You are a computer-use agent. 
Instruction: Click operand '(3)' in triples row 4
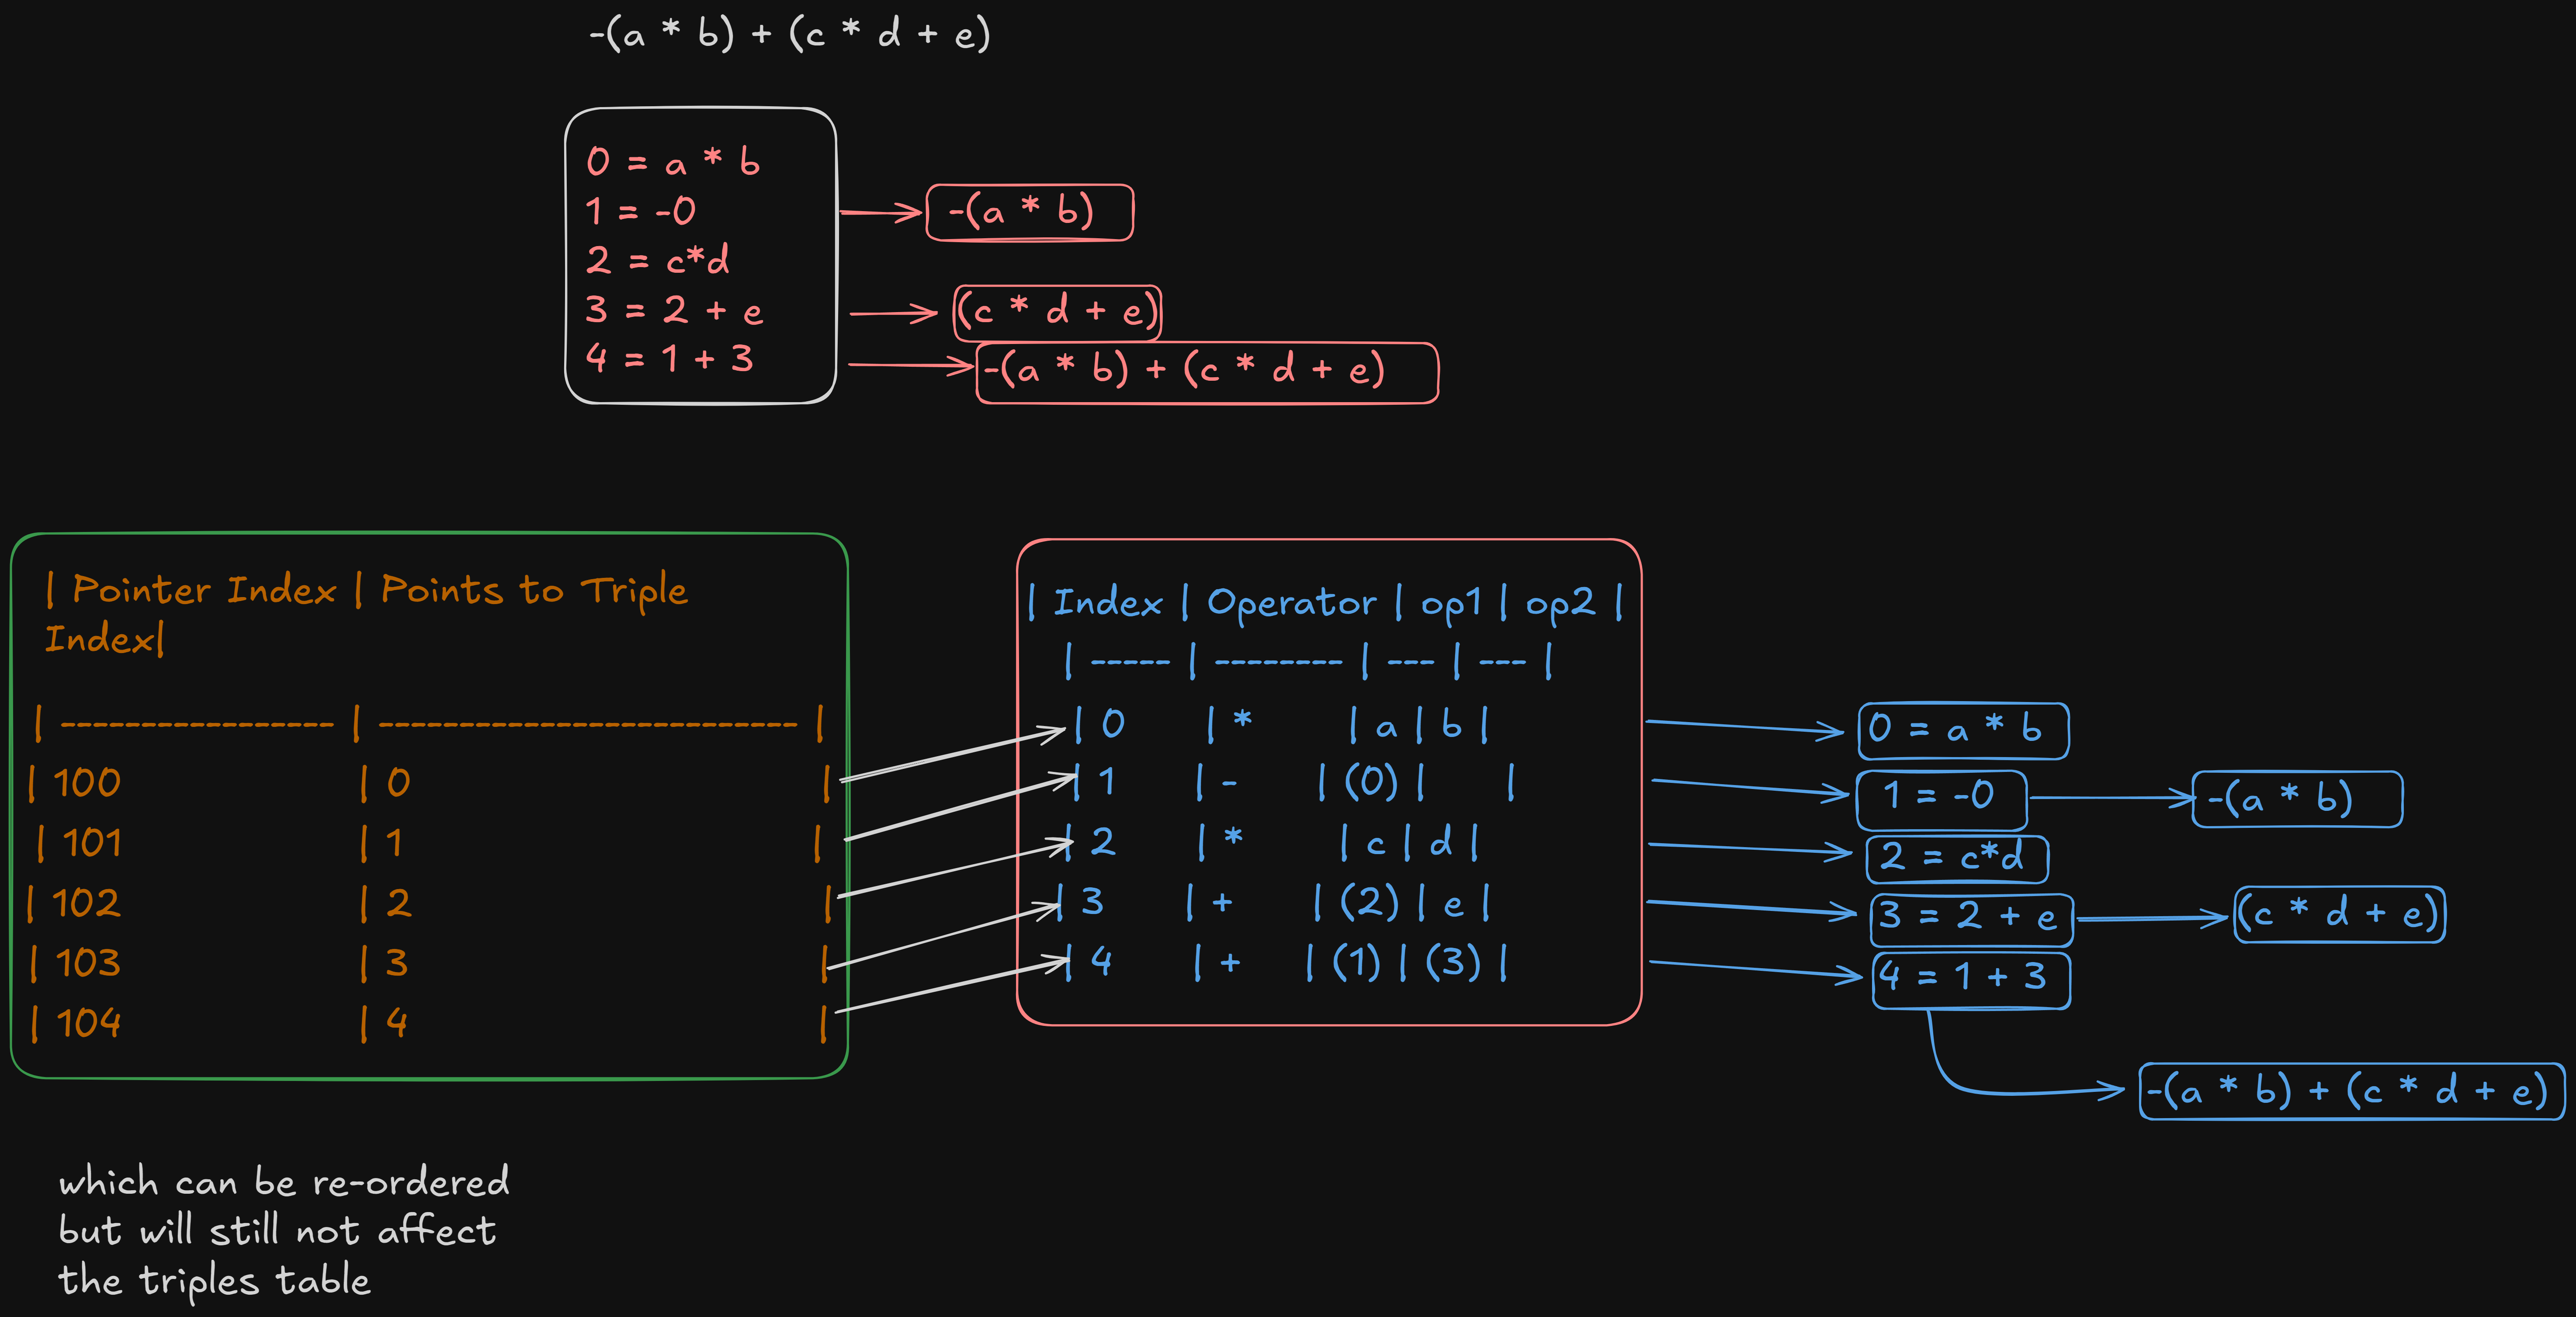[1453, 962]
